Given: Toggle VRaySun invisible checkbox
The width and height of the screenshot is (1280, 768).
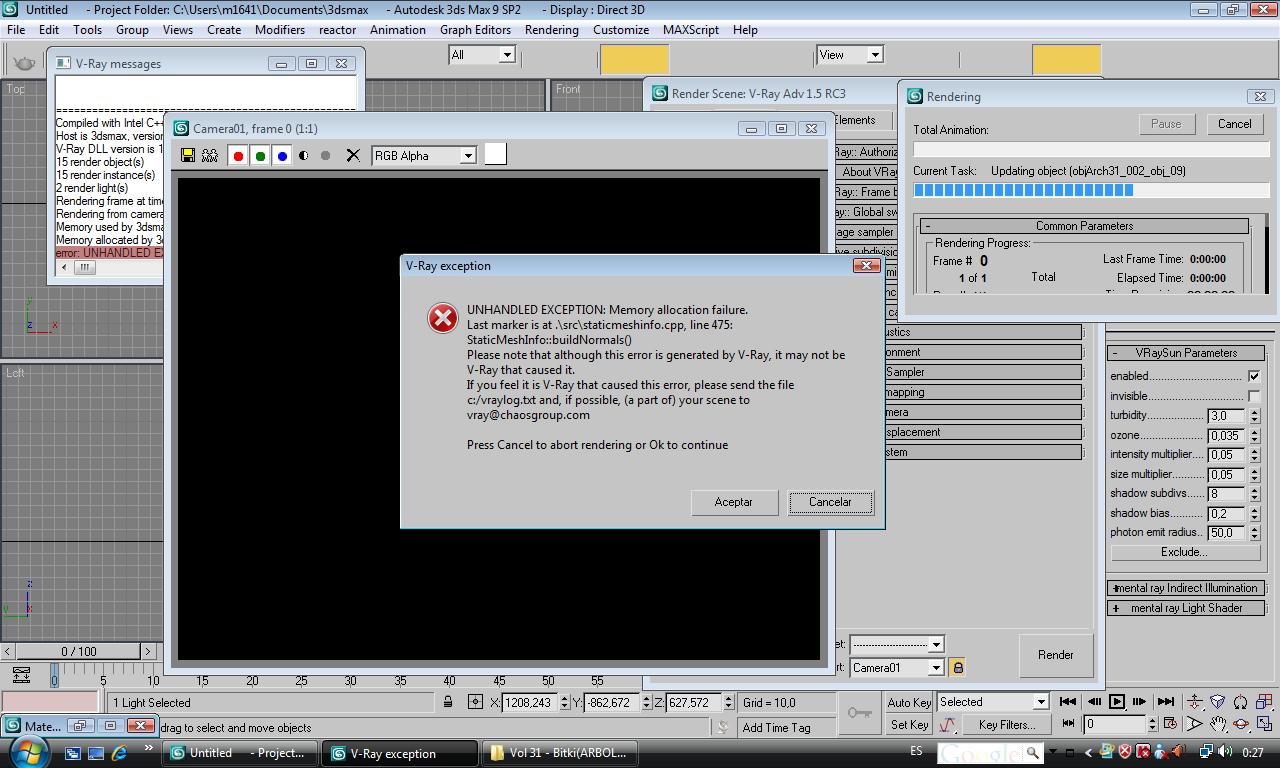Looking at the screenshot, I should click(1254, 396).
